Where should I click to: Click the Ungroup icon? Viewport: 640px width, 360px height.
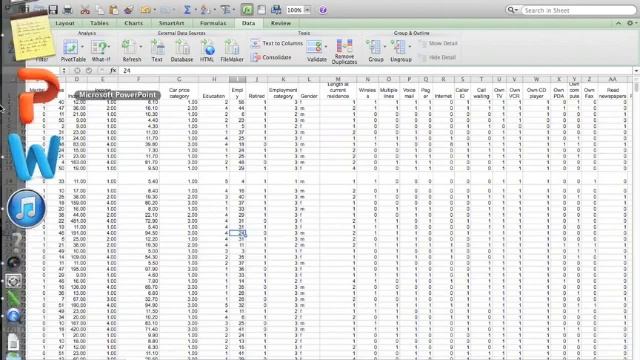point(398,47)
